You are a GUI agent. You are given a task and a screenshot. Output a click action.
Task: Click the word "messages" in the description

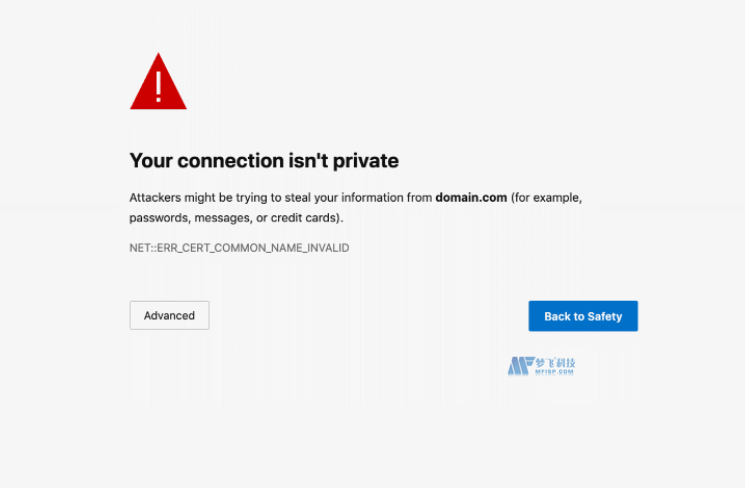click(x=222, y=217)
